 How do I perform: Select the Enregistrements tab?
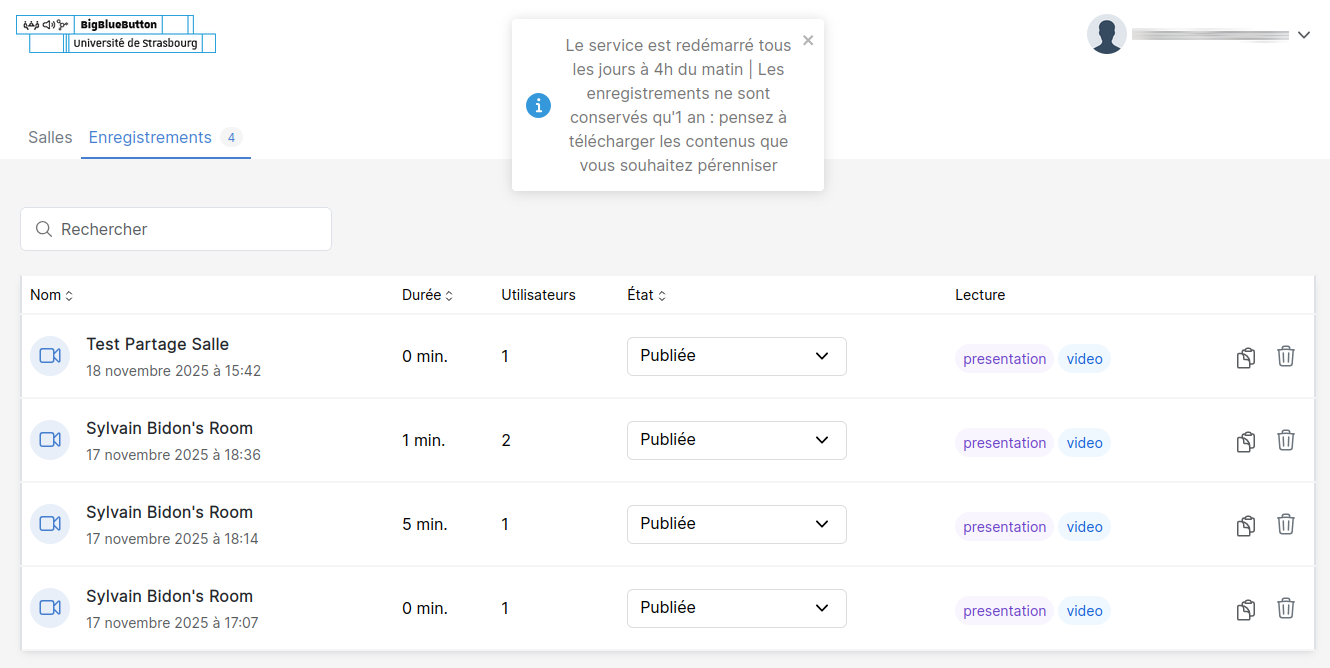(x=150, y=137)
